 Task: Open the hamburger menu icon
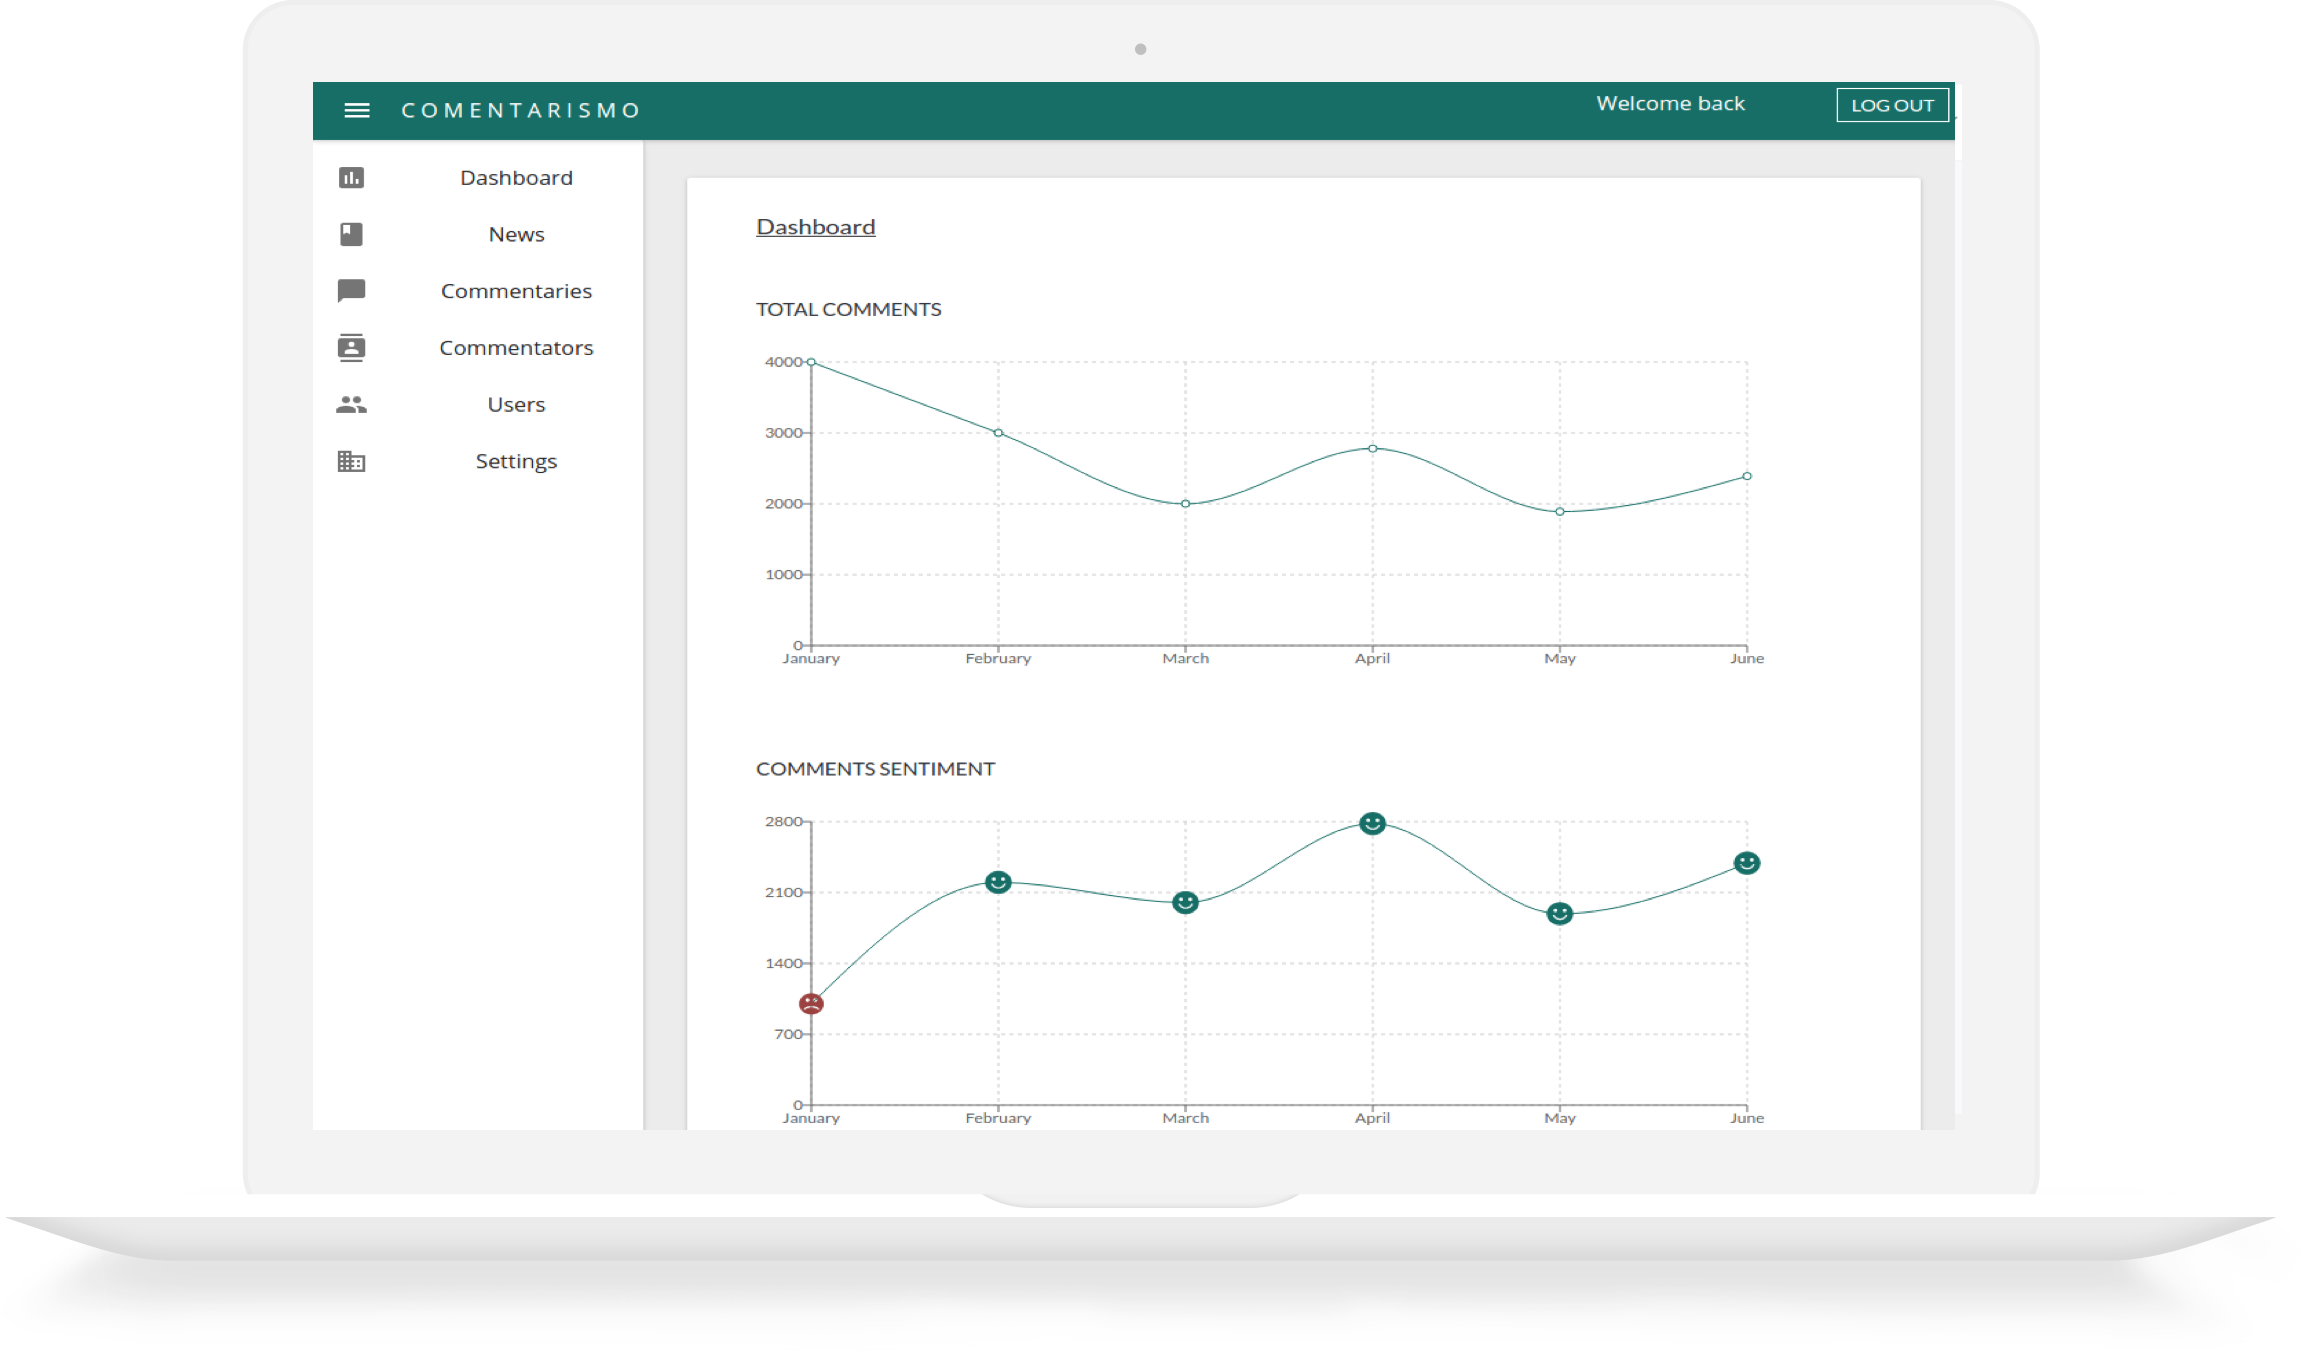click(357, 110)
